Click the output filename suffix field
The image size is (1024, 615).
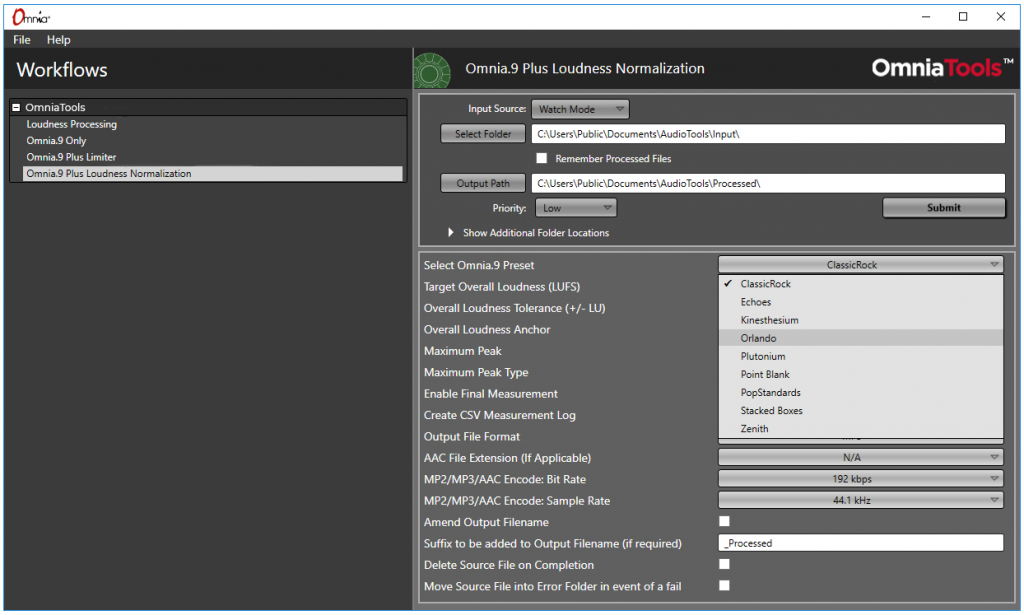coord(860,543)
